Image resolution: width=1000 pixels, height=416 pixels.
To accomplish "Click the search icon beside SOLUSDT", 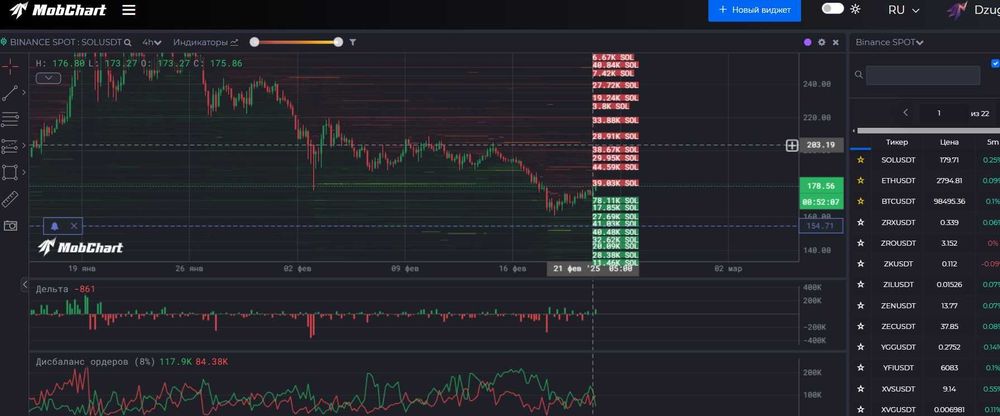I will pos(128,43).
